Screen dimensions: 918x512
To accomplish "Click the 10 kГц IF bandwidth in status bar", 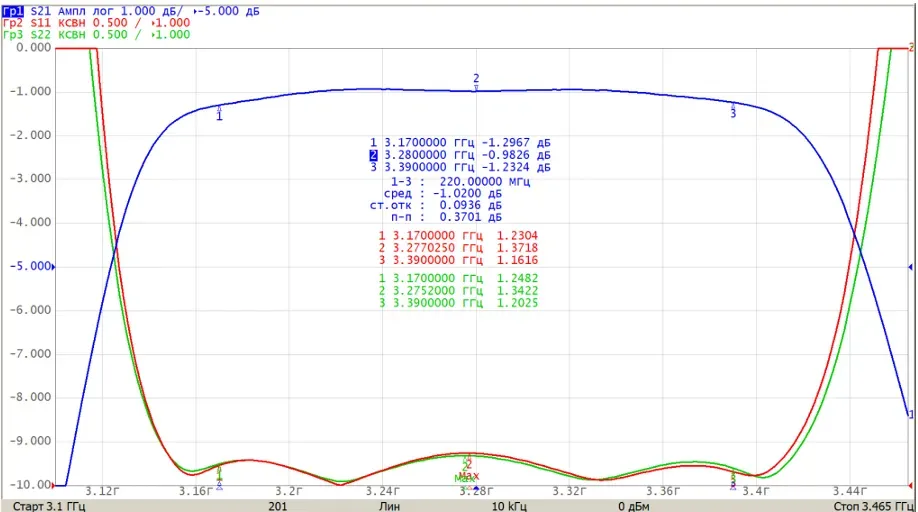I will point(509,506).
